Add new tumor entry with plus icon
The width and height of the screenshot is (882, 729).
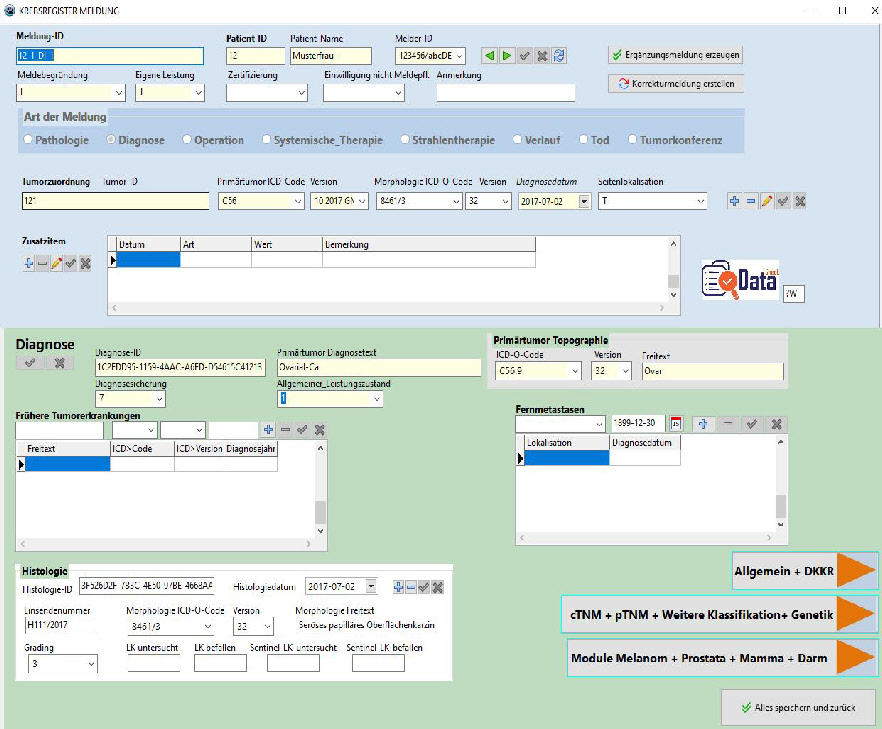click(734, 201)
